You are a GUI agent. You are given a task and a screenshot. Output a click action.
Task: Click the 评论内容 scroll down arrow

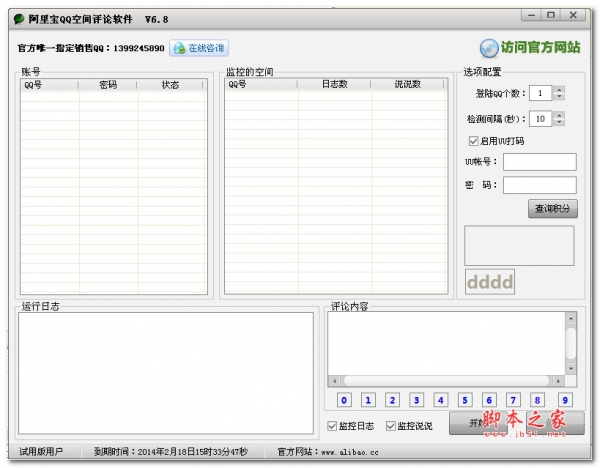coord(571,369)
